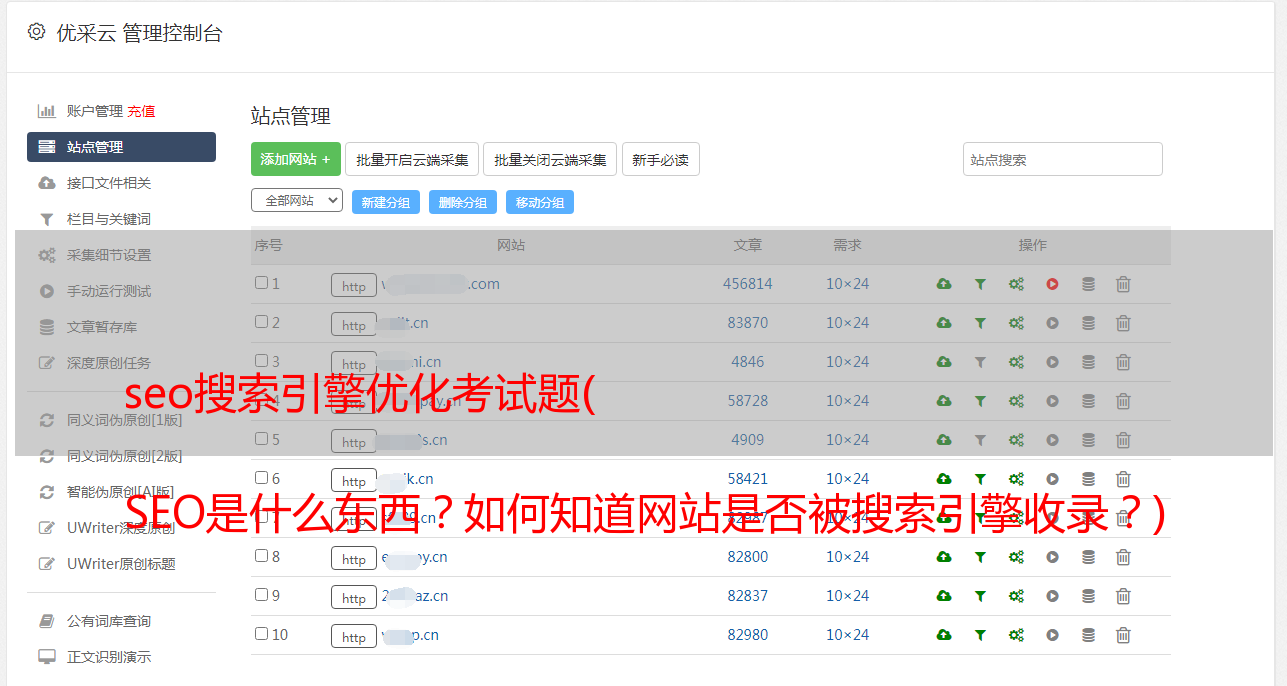Viewport: 1287px width, 686px height.
Task: Click the trash icon in row 9
Action: click(1123, 596)
